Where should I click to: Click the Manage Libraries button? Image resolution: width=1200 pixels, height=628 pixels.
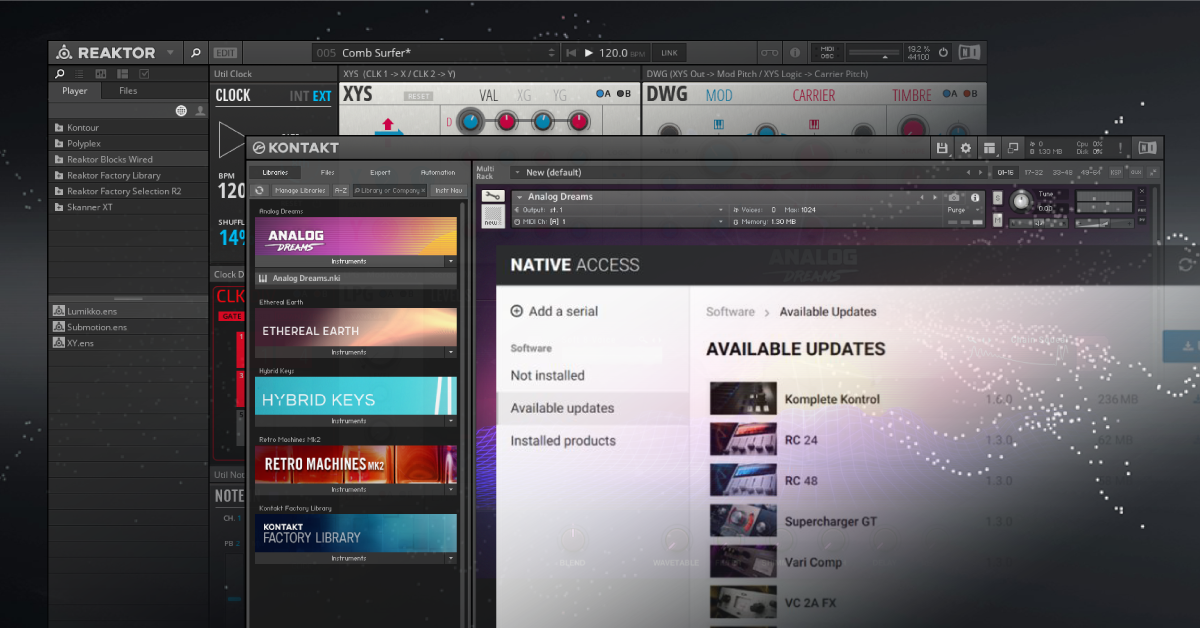click(300, 190)
